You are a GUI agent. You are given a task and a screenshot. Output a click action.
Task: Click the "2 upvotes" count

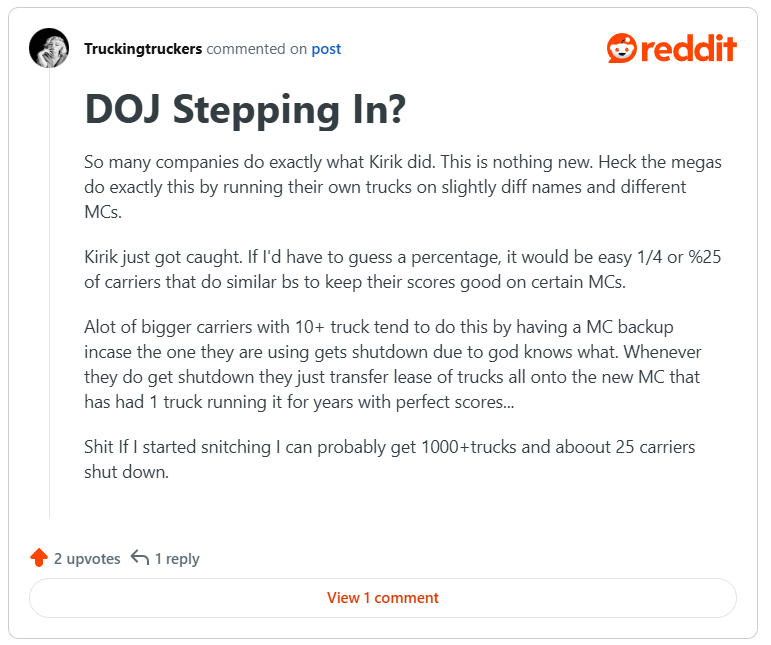tap(87, 559)
